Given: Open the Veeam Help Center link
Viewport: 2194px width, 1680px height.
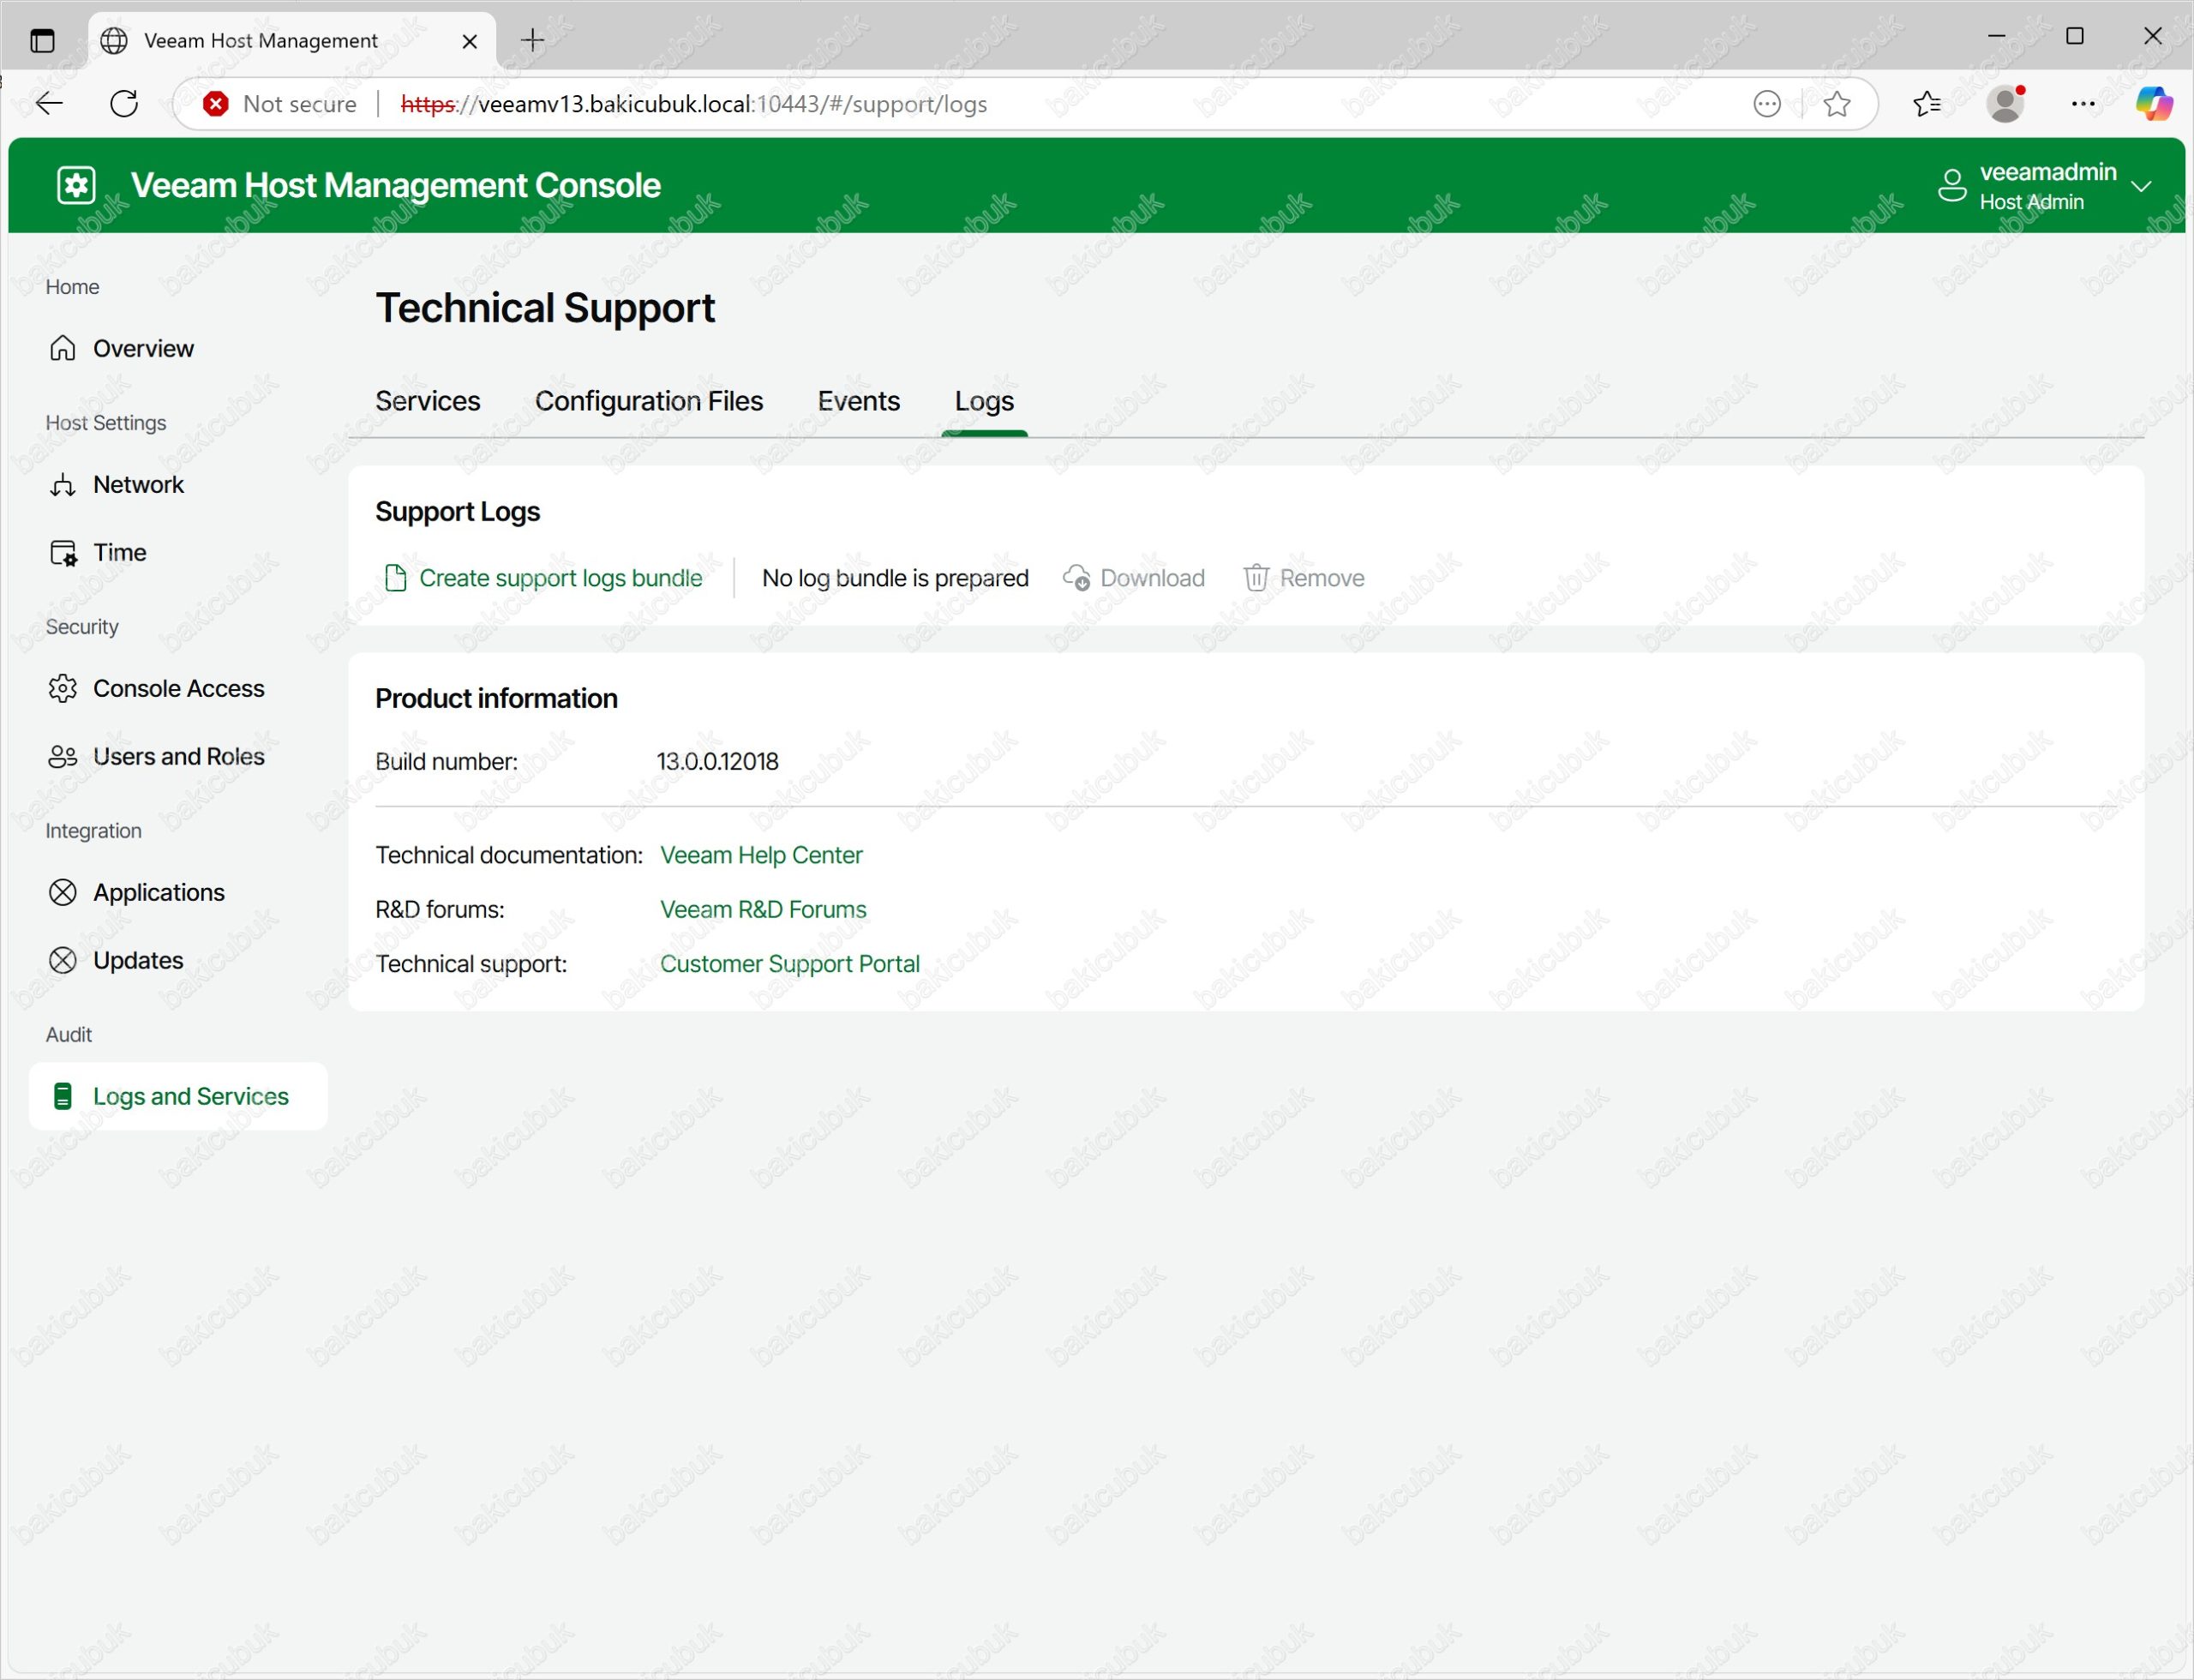Looking at the screenshot, I should 761,855.
